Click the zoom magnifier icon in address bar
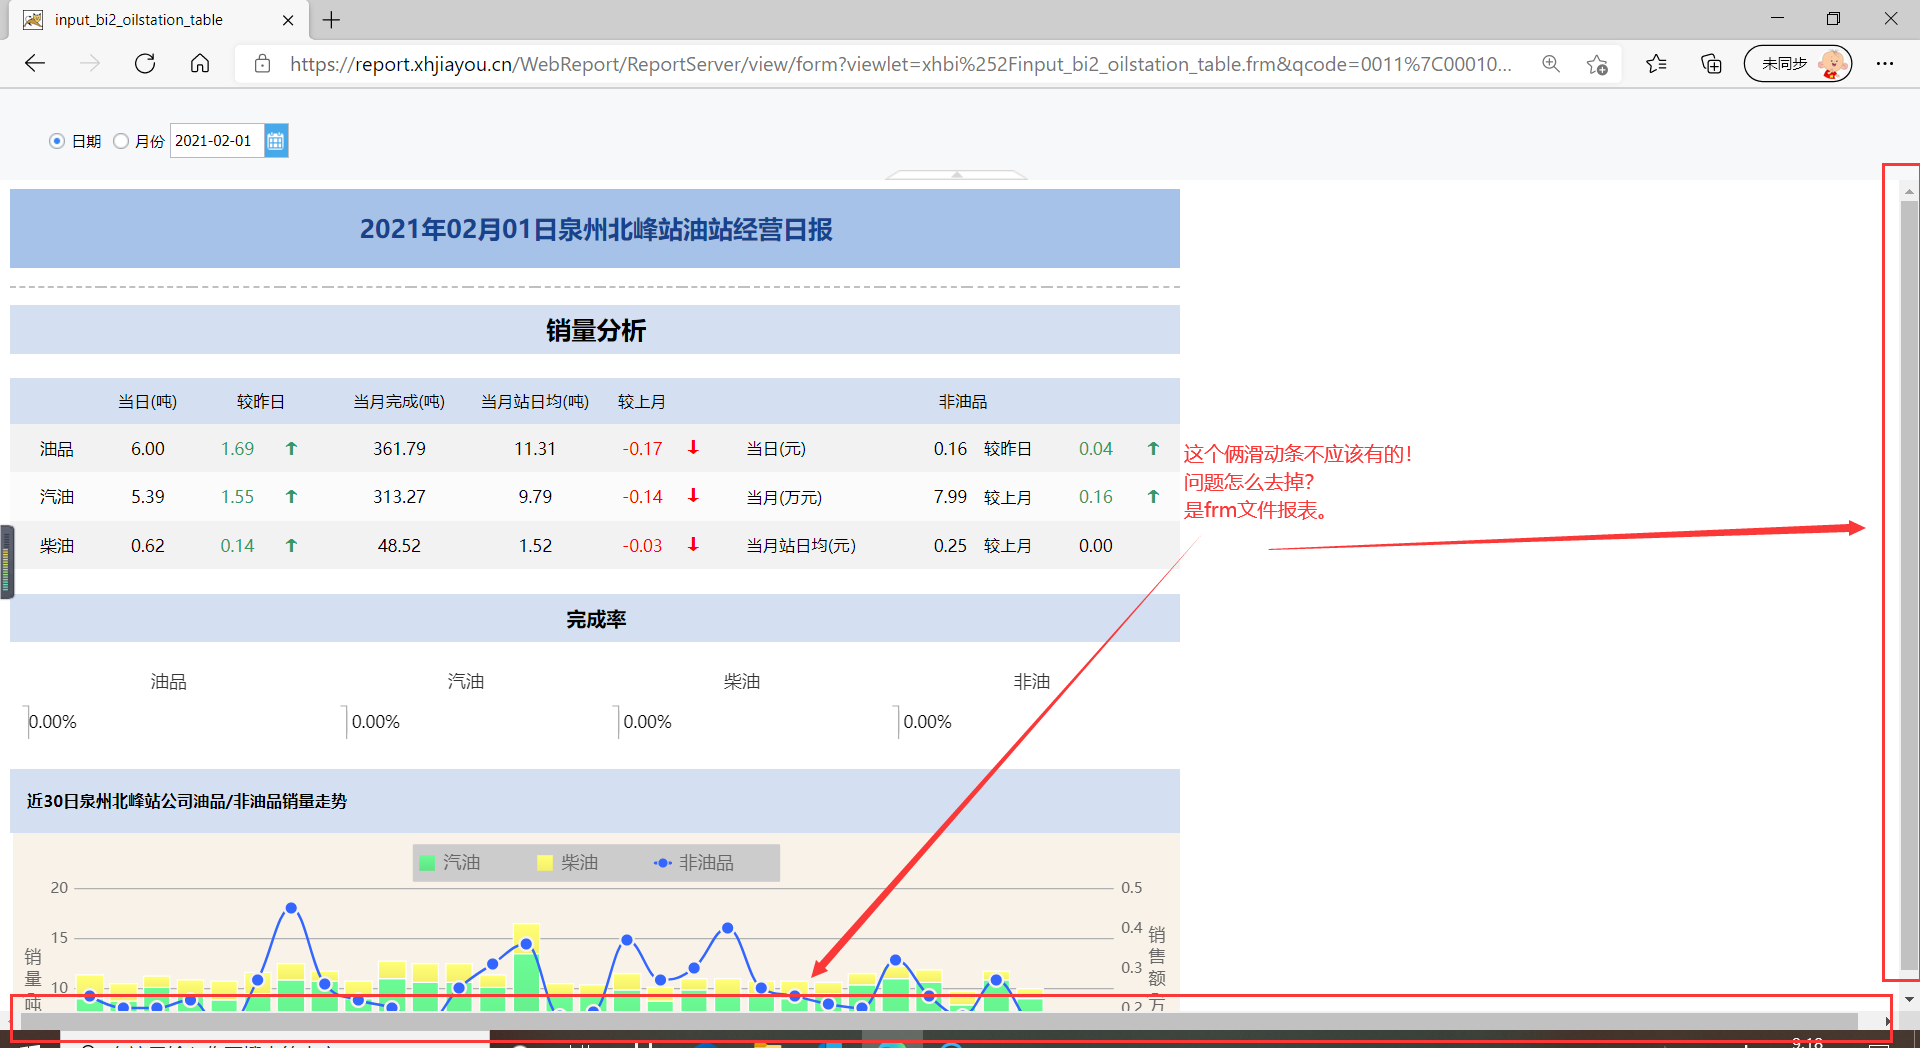 point(1551,64)
